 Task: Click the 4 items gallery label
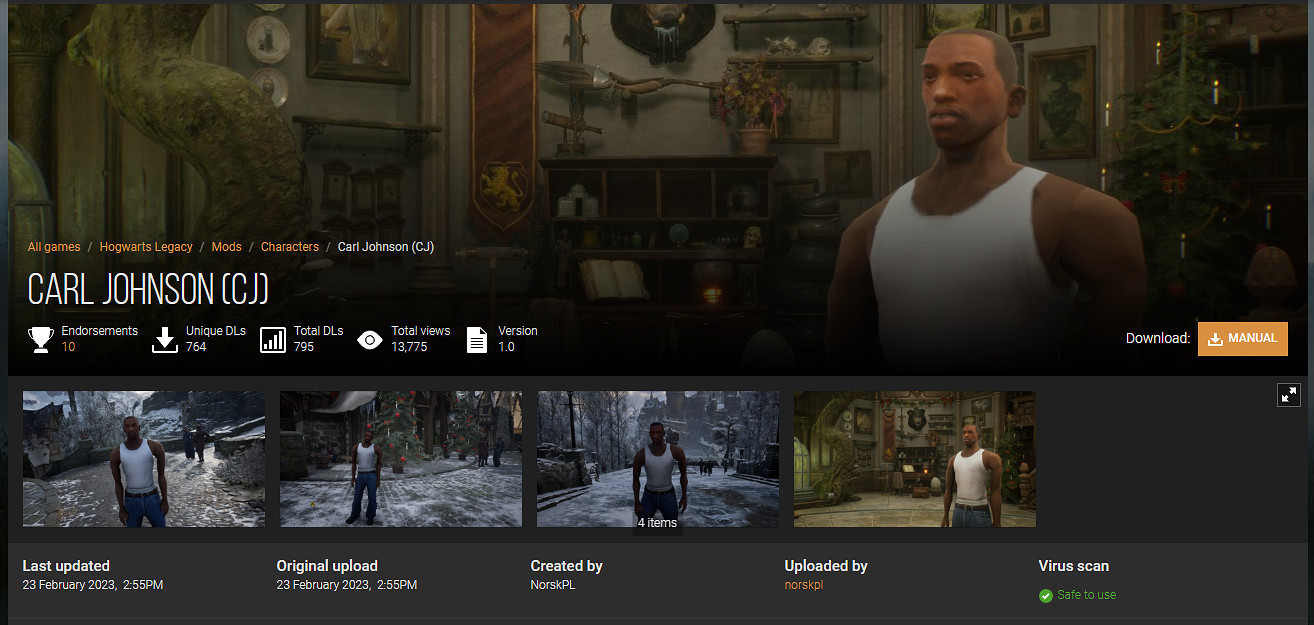point(658,523)
